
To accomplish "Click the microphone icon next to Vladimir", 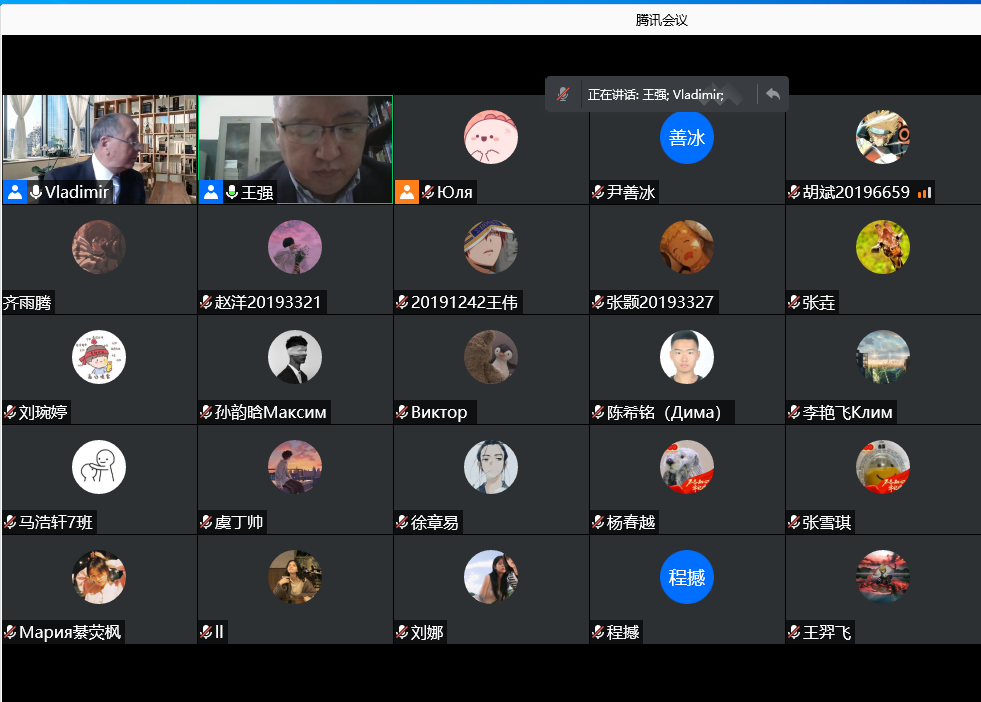I will [36, 192].
